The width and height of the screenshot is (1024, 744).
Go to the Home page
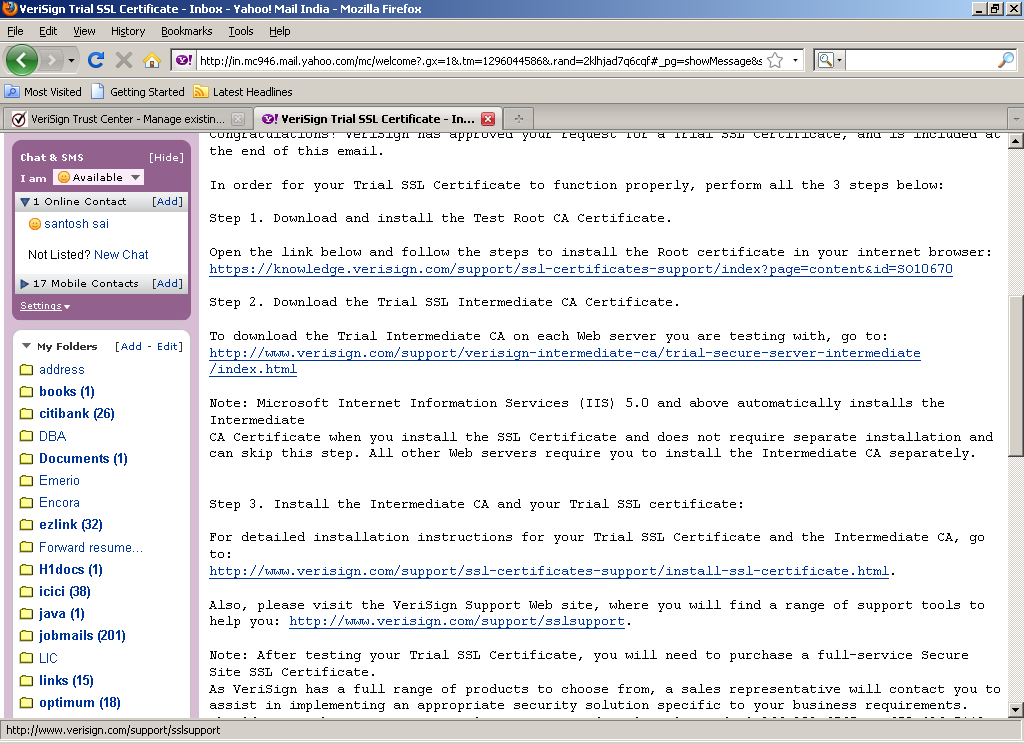152,61
